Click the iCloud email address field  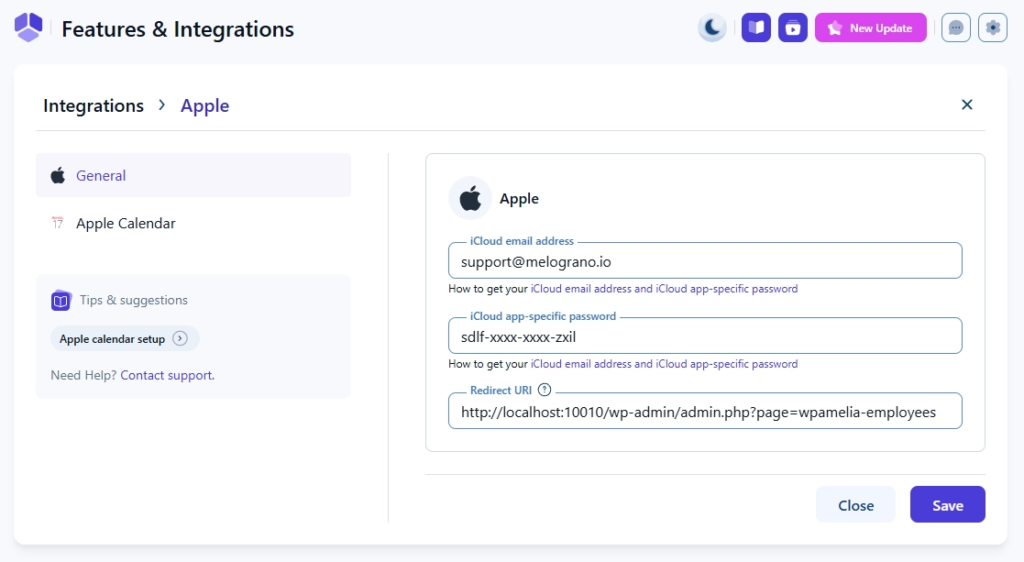[x=705, y=261]
